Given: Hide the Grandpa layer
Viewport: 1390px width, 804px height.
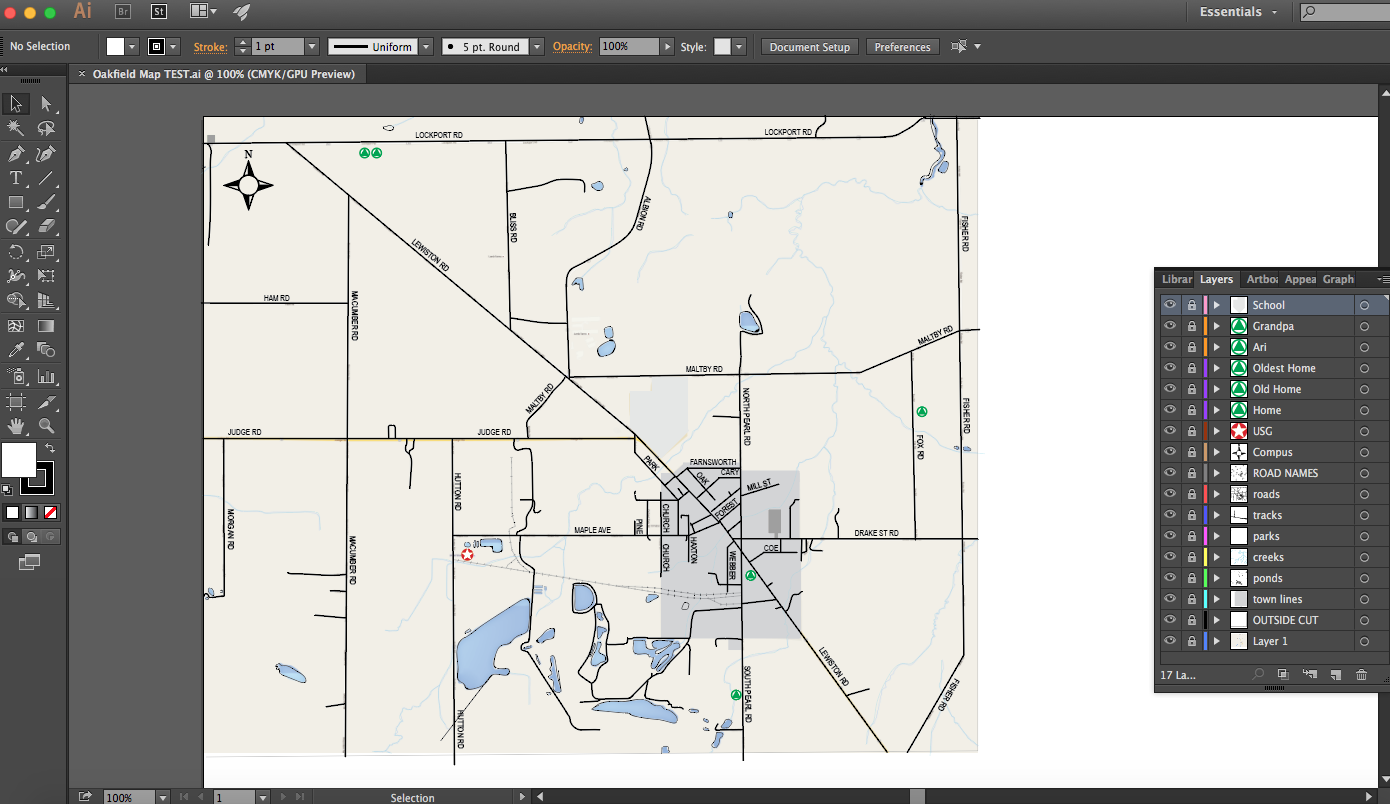Looking at the screenshot, I should click(1169, 326).
